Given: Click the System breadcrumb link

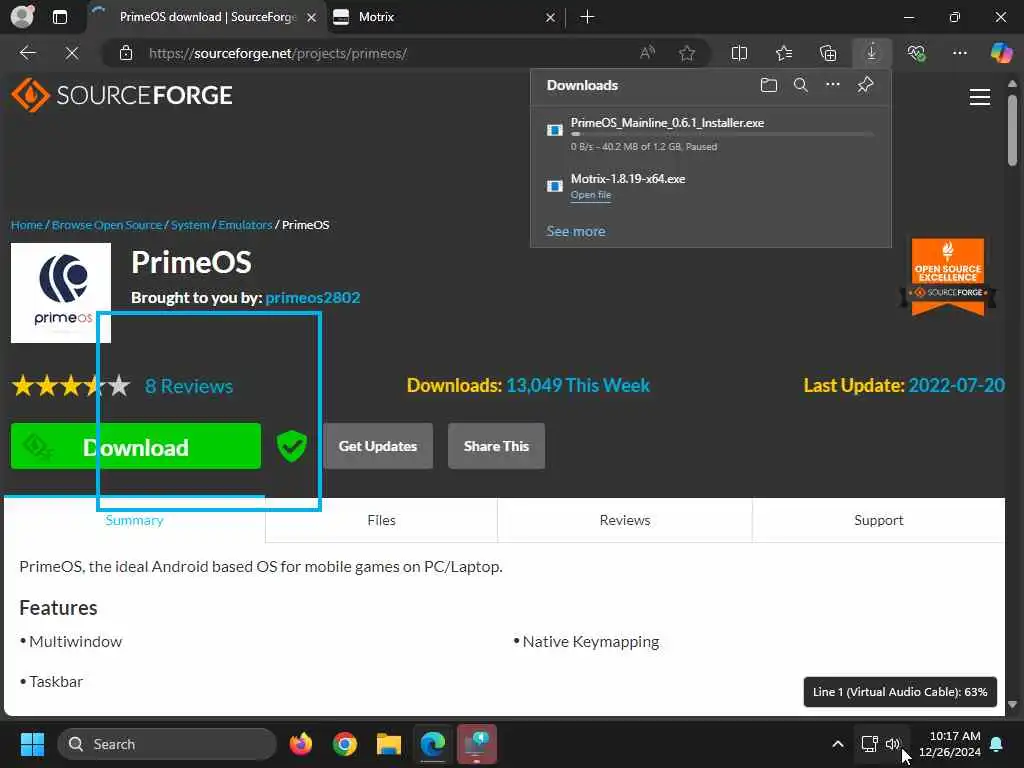Looking at the screenshot, I should 190,225.
